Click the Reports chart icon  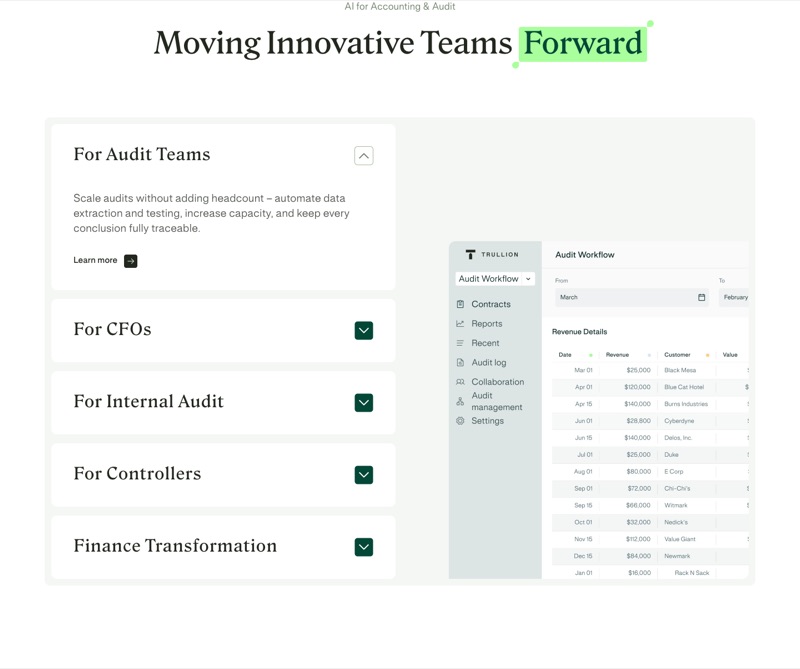[x=460, y=324]
